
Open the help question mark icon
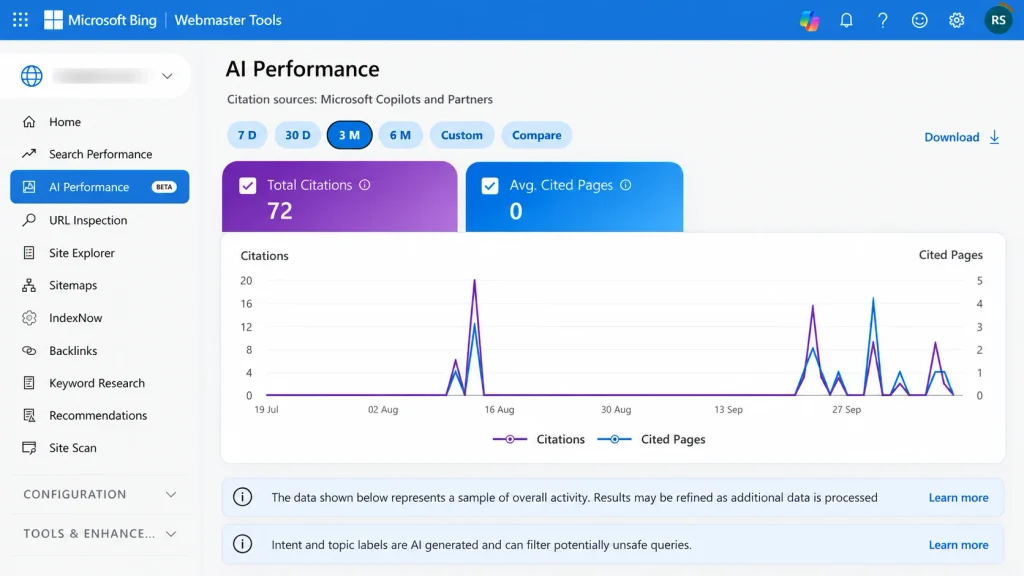[x=882, y=20]
